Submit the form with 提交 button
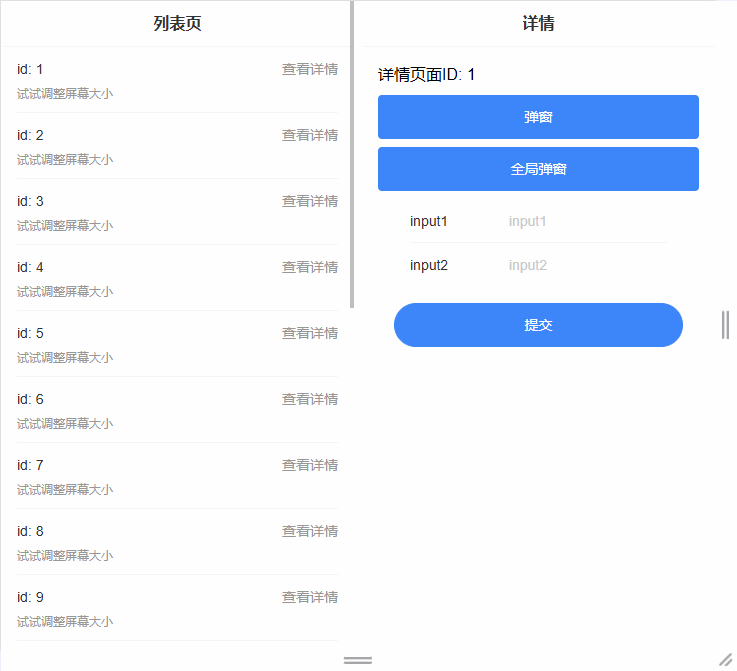This screenshot has width=737, height=671. tap(538, 325)
